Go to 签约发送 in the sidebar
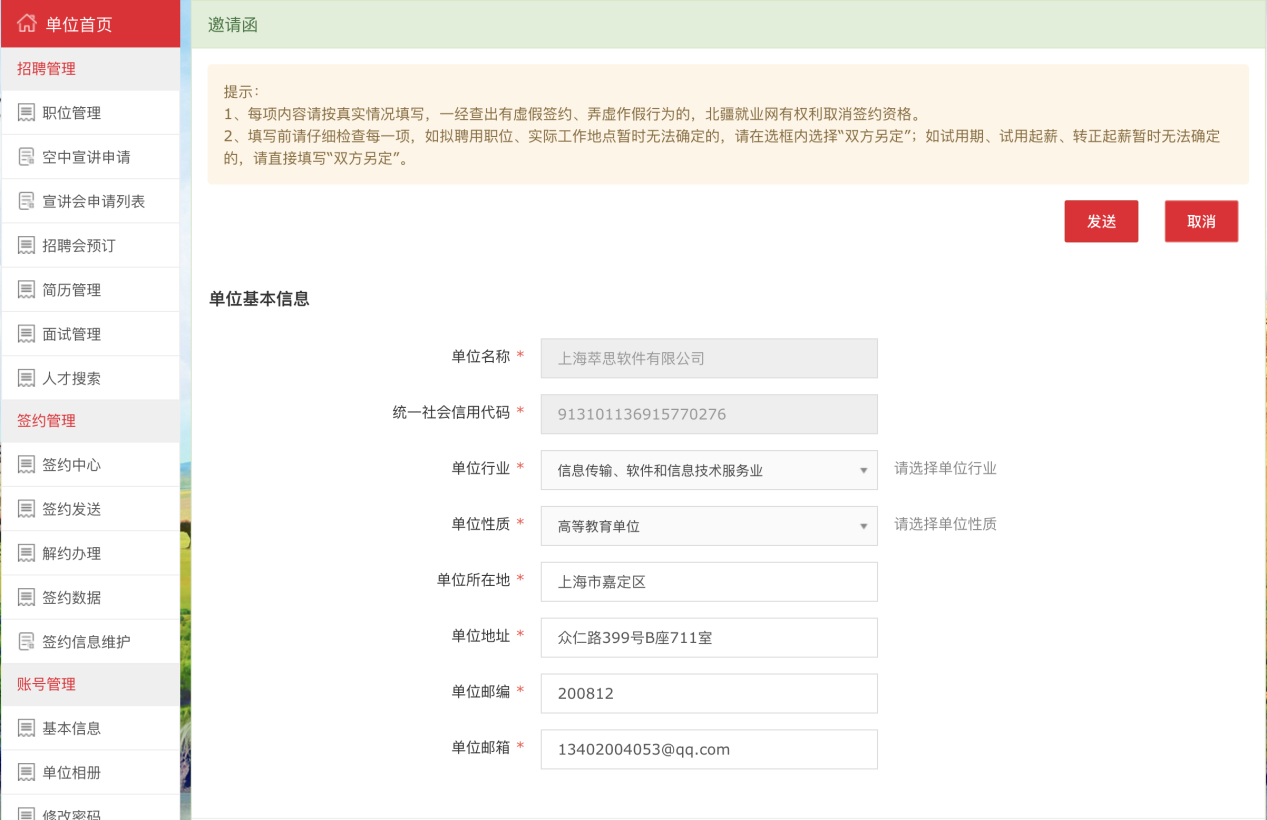This screenshot has width=1267, height=820. coord(71,509)
